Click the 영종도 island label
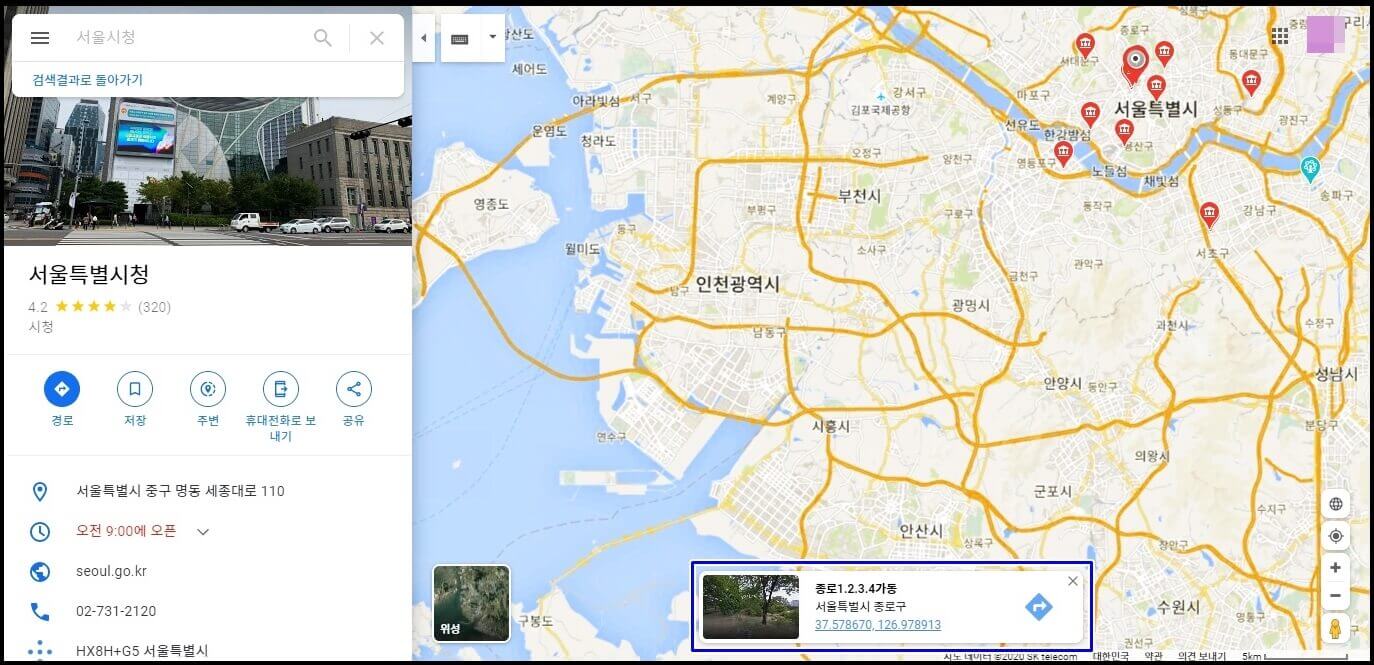Image resolution: width=1374 pixels, height=665 pixels. pyautogui.click(x=492, y=204)
